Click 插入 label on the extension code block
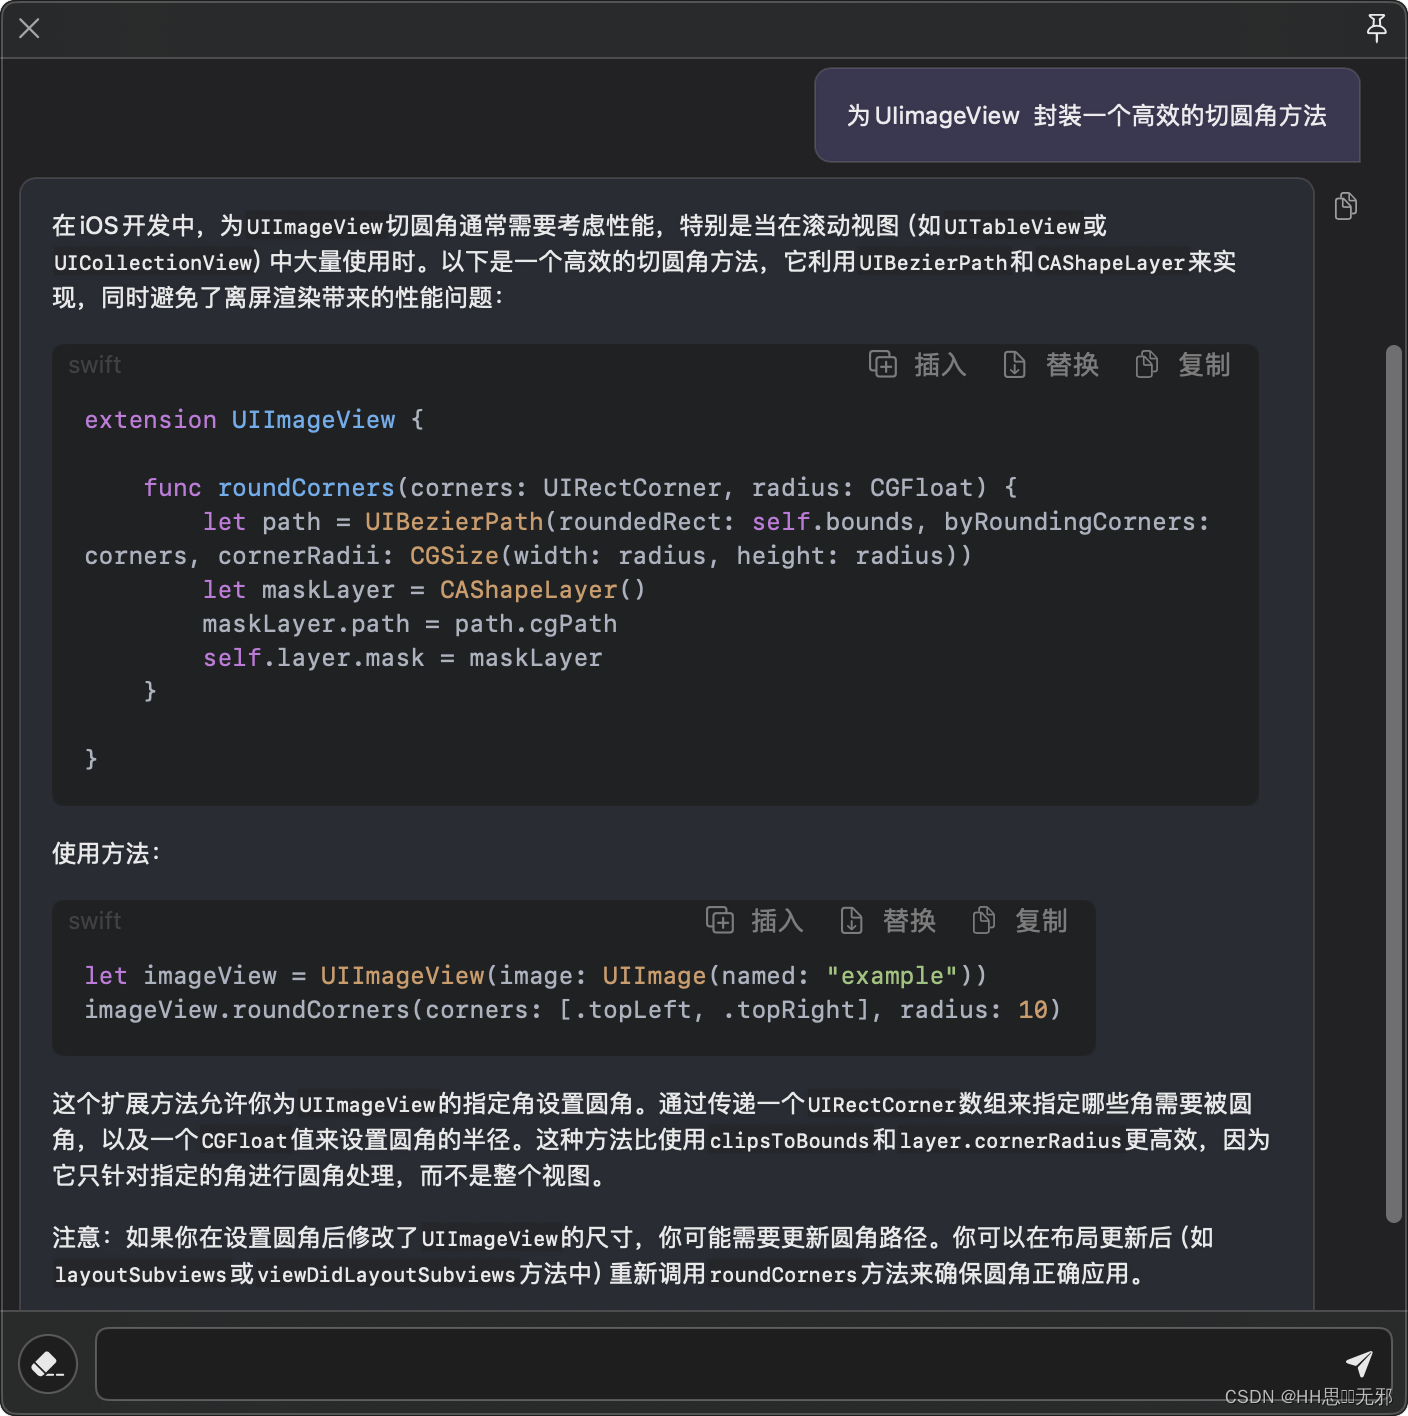The image size is (1408, 1416). coord(940,365)
